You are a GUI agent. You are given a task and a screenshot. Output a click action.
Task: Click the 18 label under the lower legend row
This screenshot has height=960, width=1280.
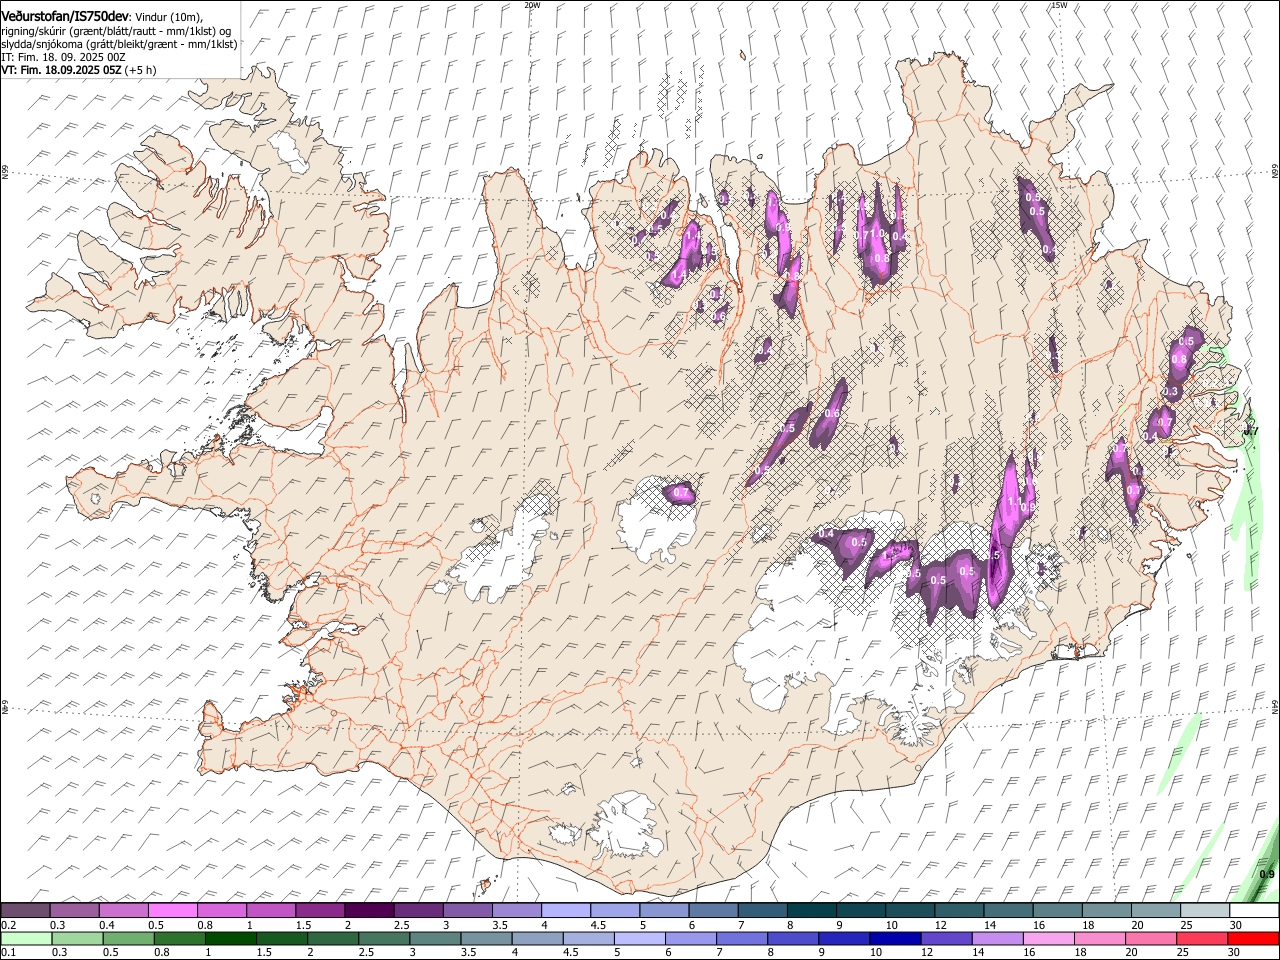pyautogui.click(x=1080, y=953)
